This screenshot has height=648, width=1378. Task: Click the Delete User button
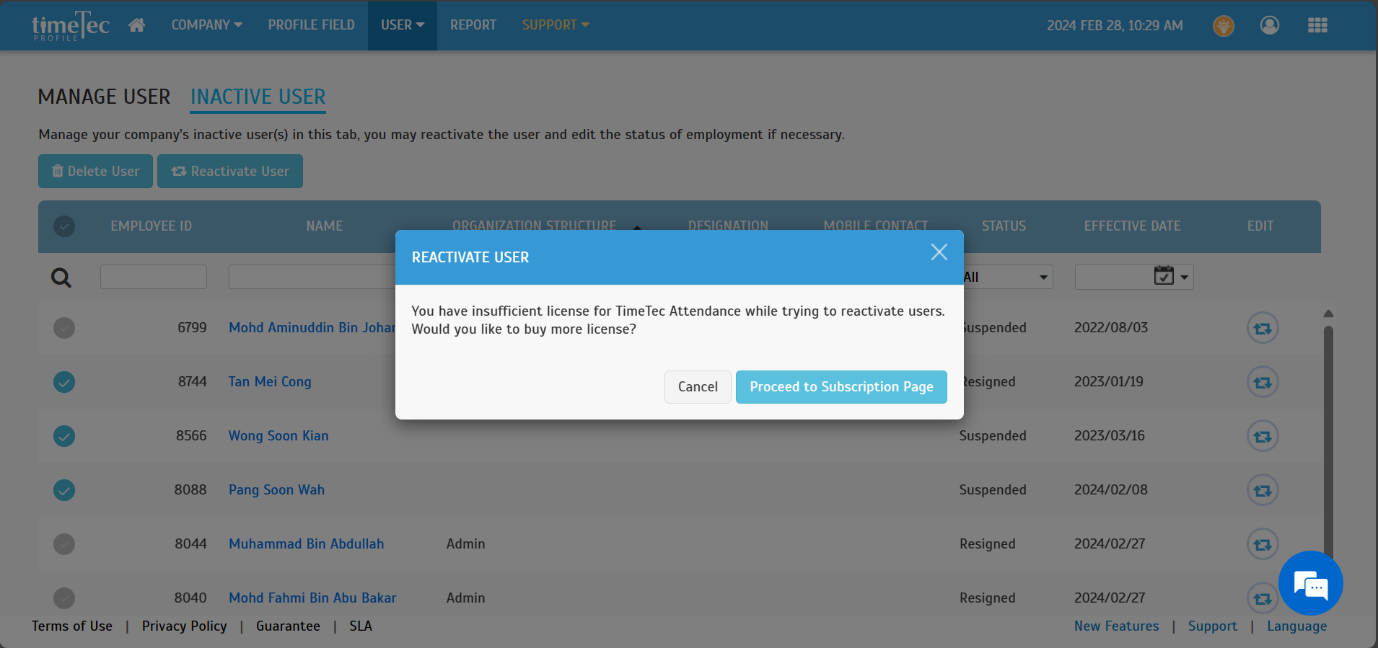(96, 171)
